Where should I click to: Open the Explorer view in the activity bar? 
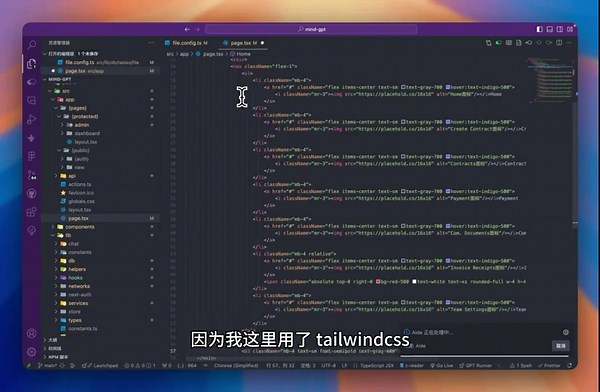[x=32, y=64]
